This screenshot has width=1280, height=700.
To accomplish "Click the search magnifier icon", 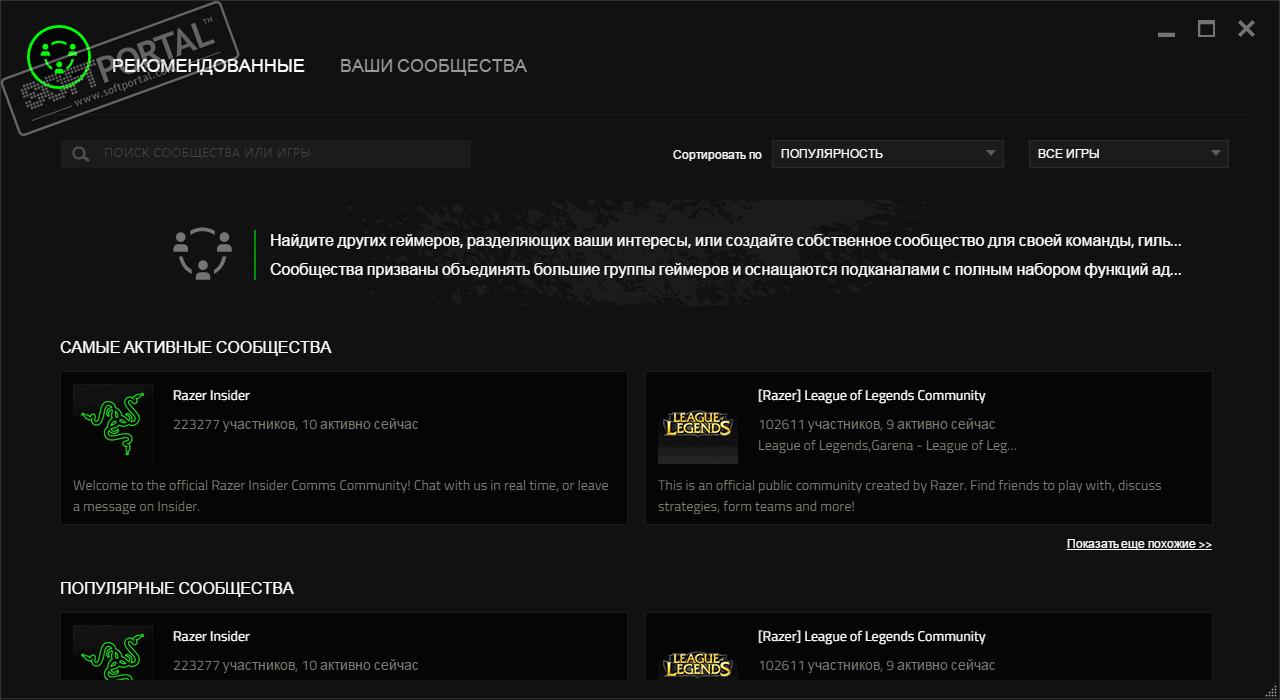I will [x=82, y=154].
